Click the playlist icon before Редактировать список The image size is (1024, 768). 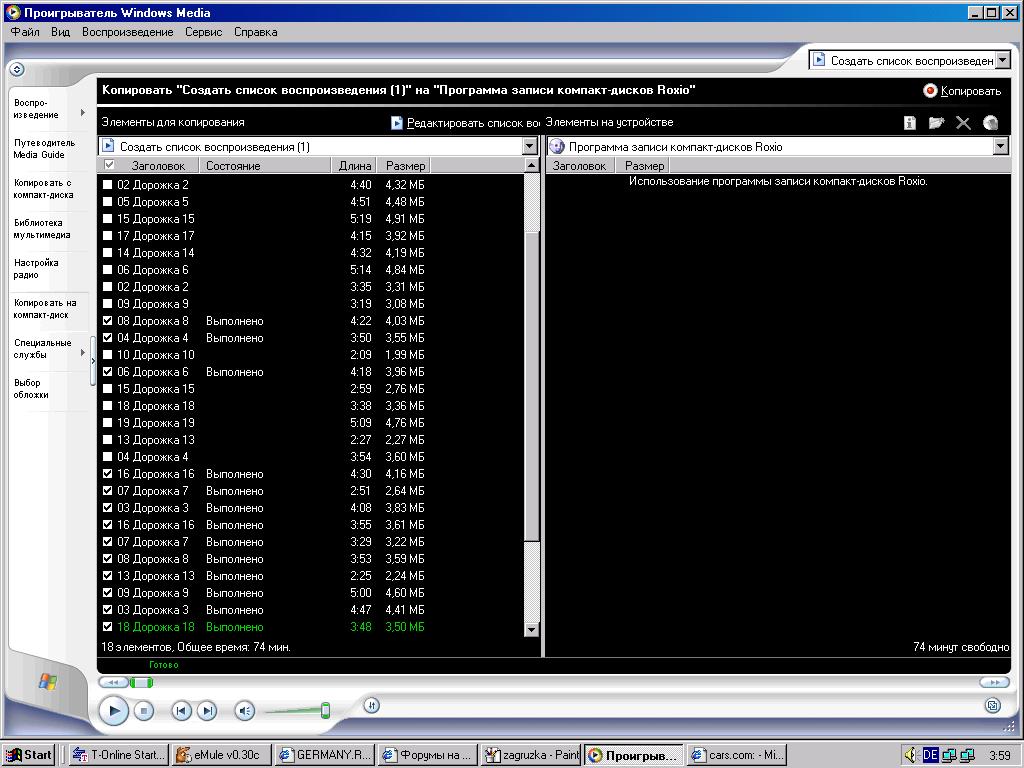(x=396, y=123)
